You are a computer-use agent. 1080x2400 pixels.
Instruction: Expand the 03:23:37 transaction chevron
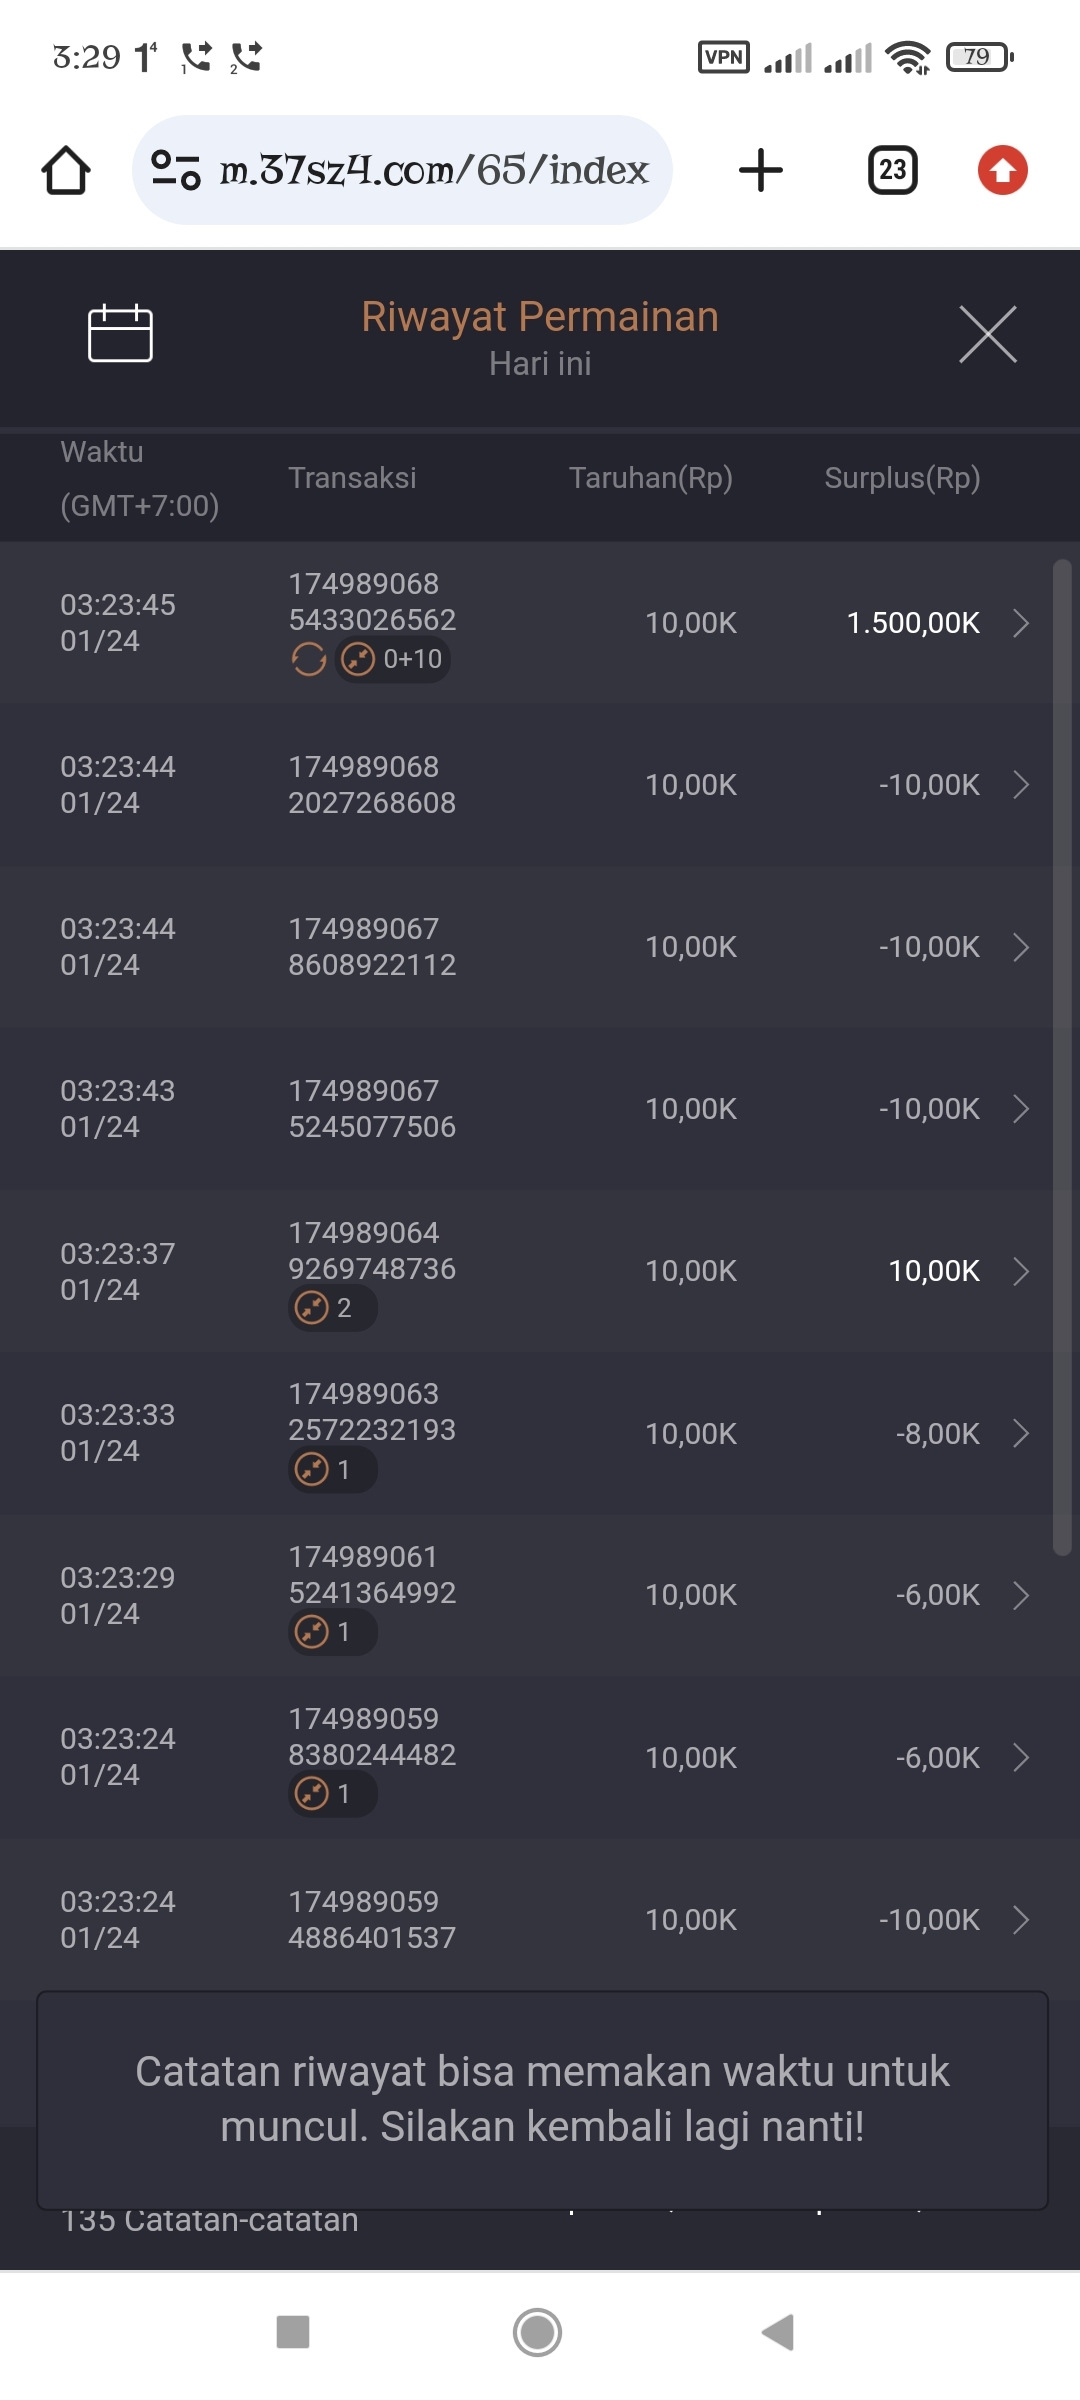coord(1020,1271)
